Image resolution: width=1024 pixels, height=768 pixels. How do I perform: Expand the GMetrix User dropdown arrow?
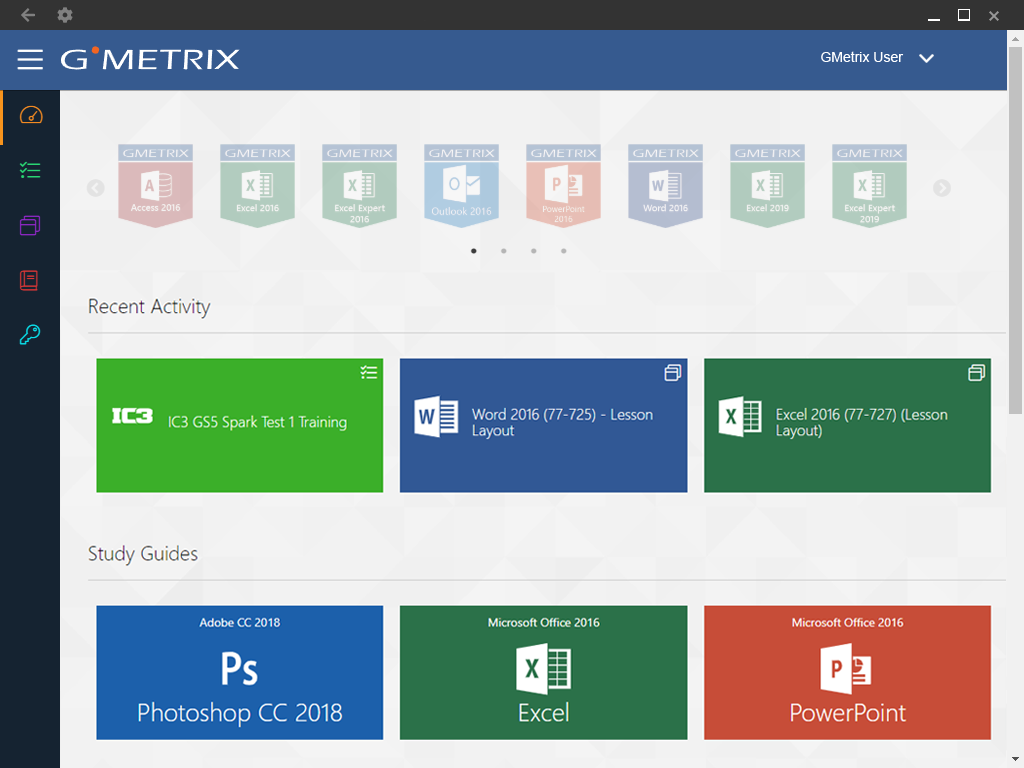tap(926, 58)
